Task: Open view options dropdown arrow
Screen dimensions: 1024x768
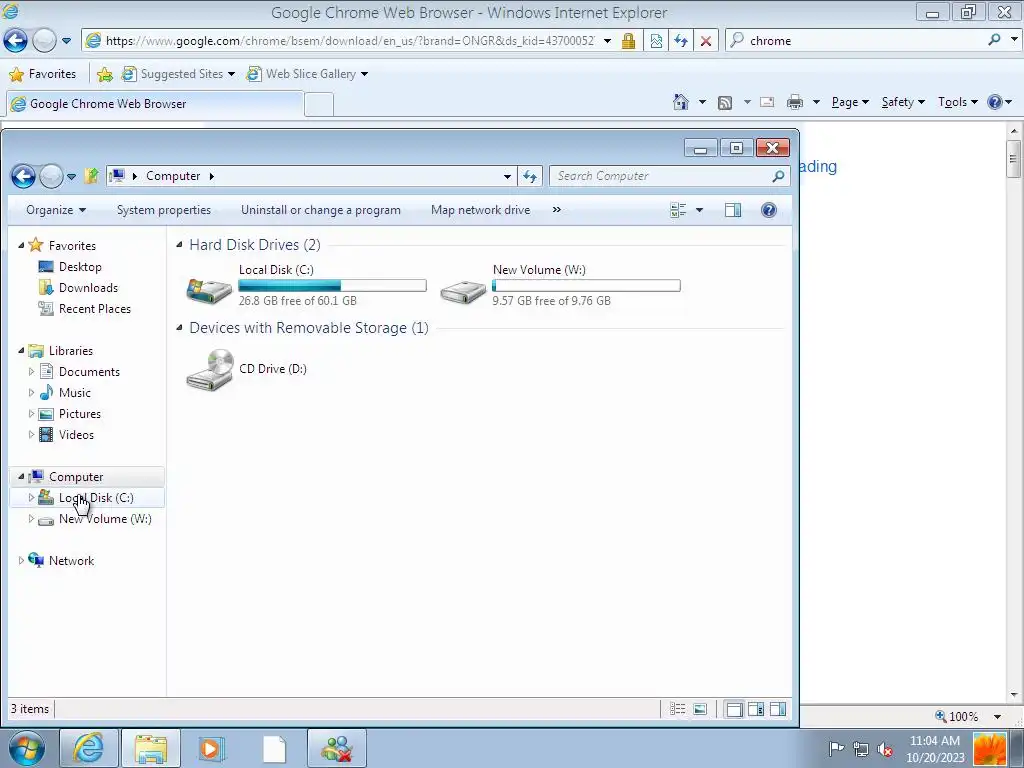Action: coord(699,210)
